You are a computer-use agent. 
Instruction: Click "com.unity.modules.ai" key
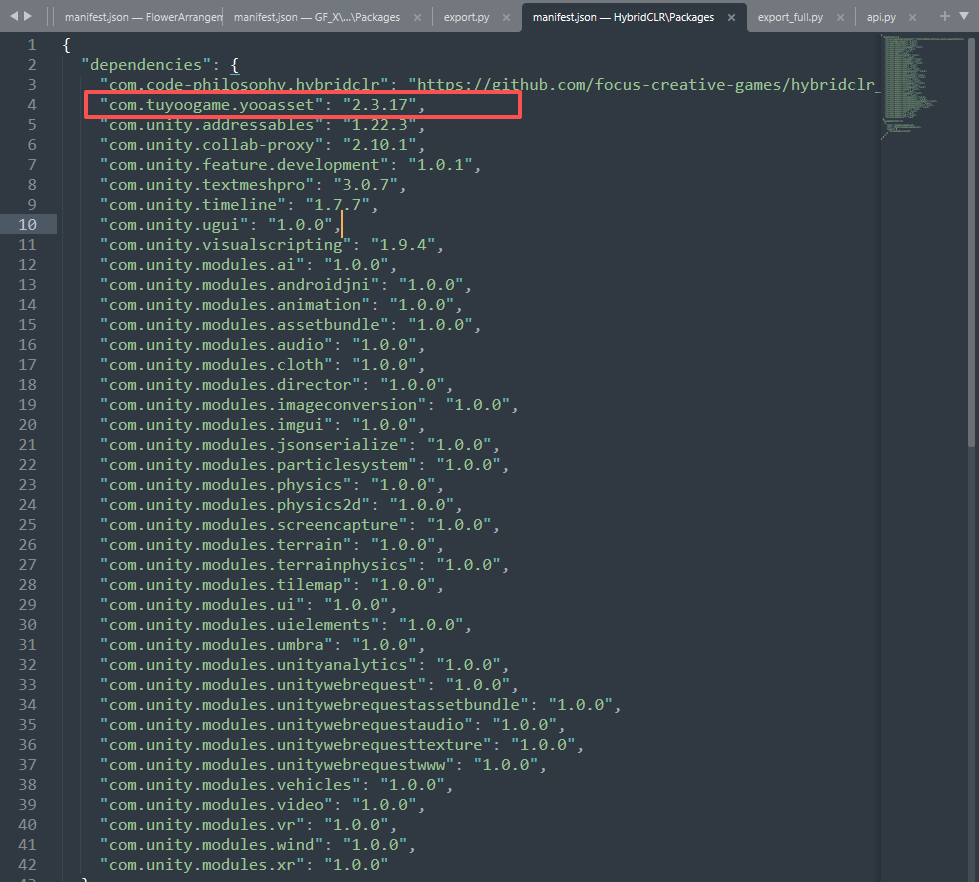pyautogui.click(x=202, y=265)
